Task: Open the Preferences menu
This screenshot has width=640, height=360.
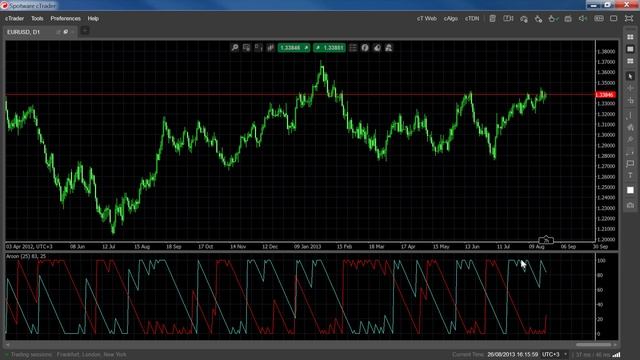Action: coord(65,18)
